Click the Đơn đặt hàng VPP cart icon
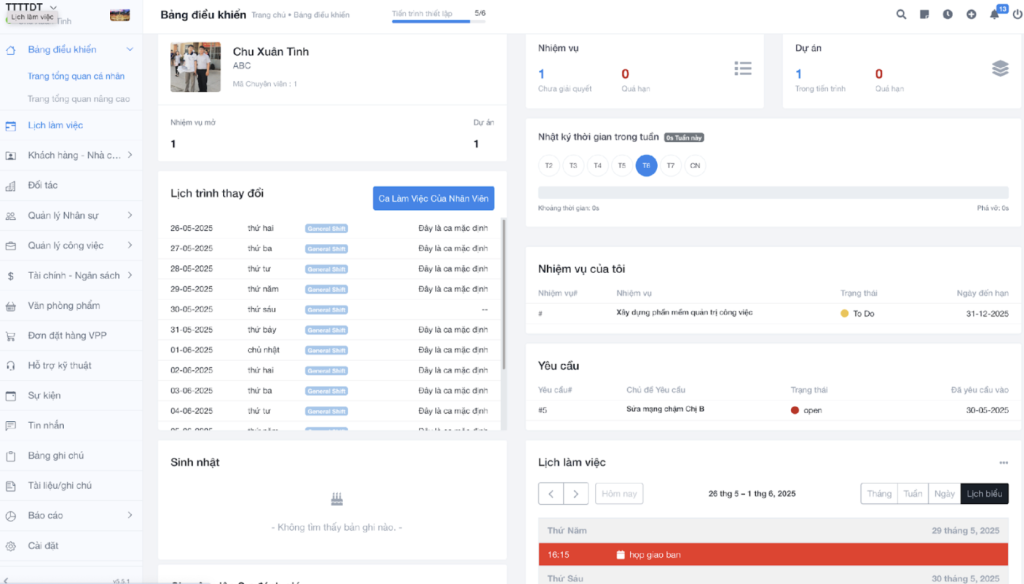The height and width of the screenshot is (584, 1024). point(10,336)
